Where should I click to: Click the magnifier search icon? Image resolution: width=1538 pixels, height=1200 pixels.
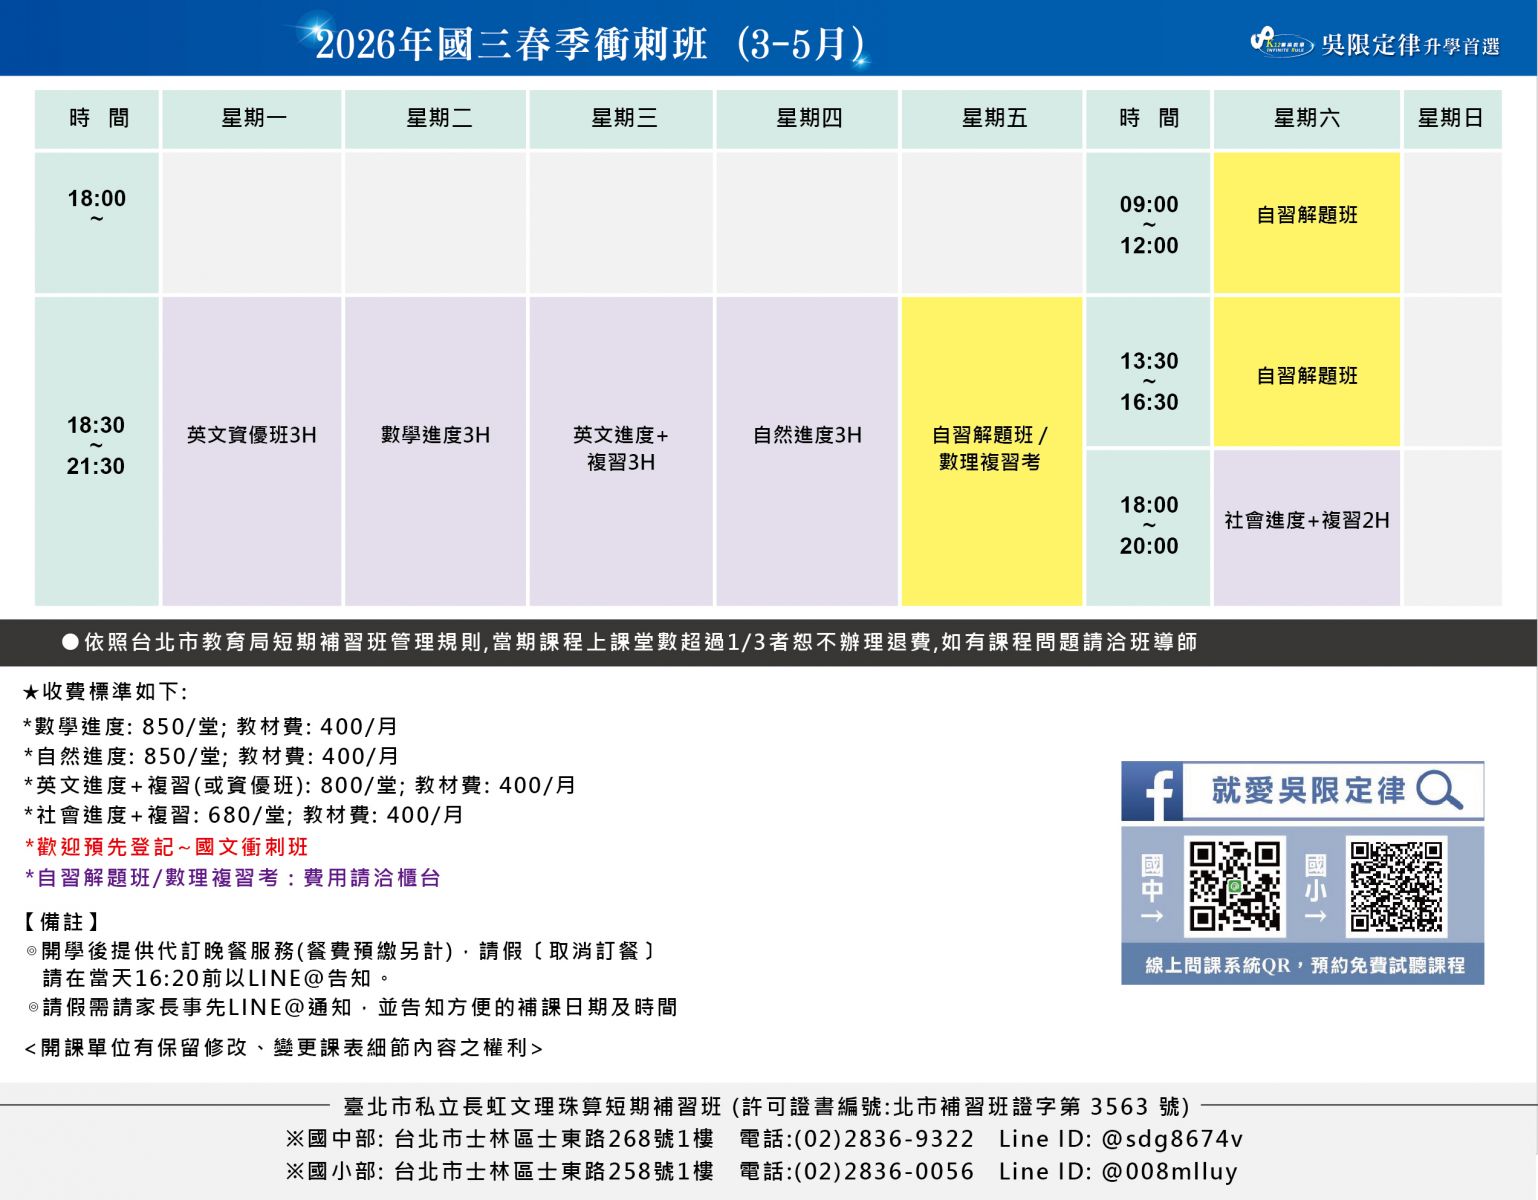coord(1439,790)
